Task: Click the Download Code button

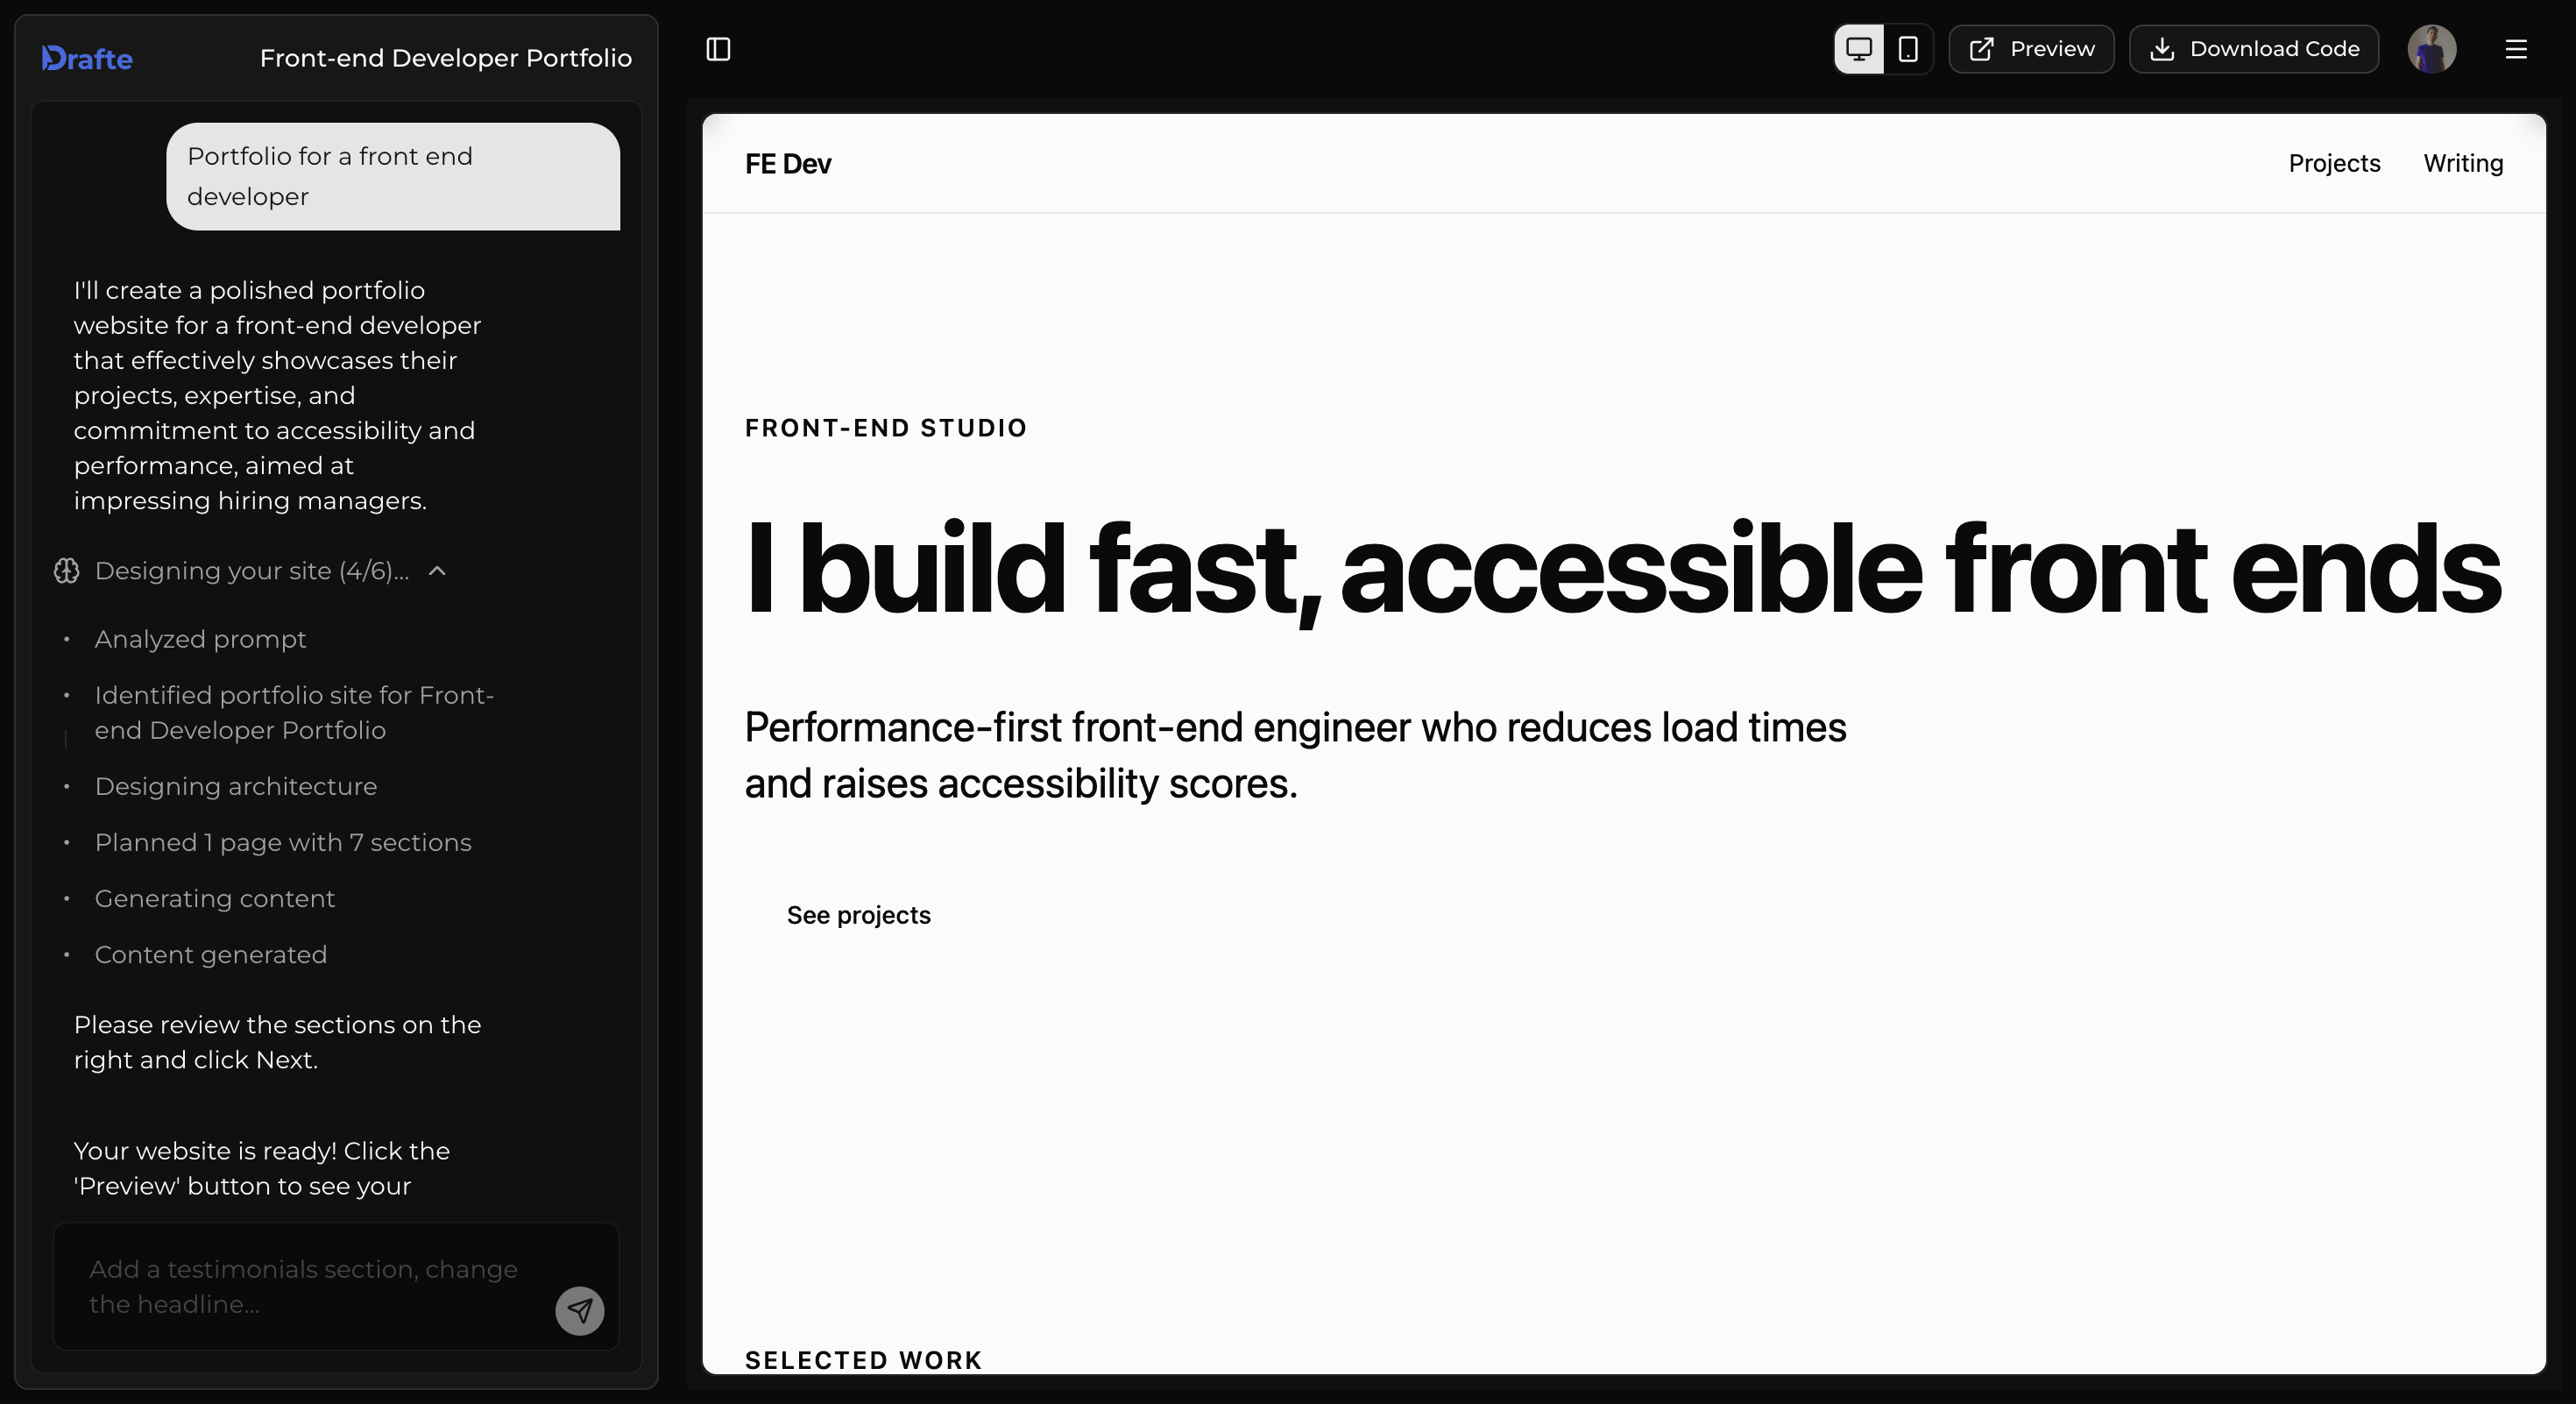Action: [2254, 49]
